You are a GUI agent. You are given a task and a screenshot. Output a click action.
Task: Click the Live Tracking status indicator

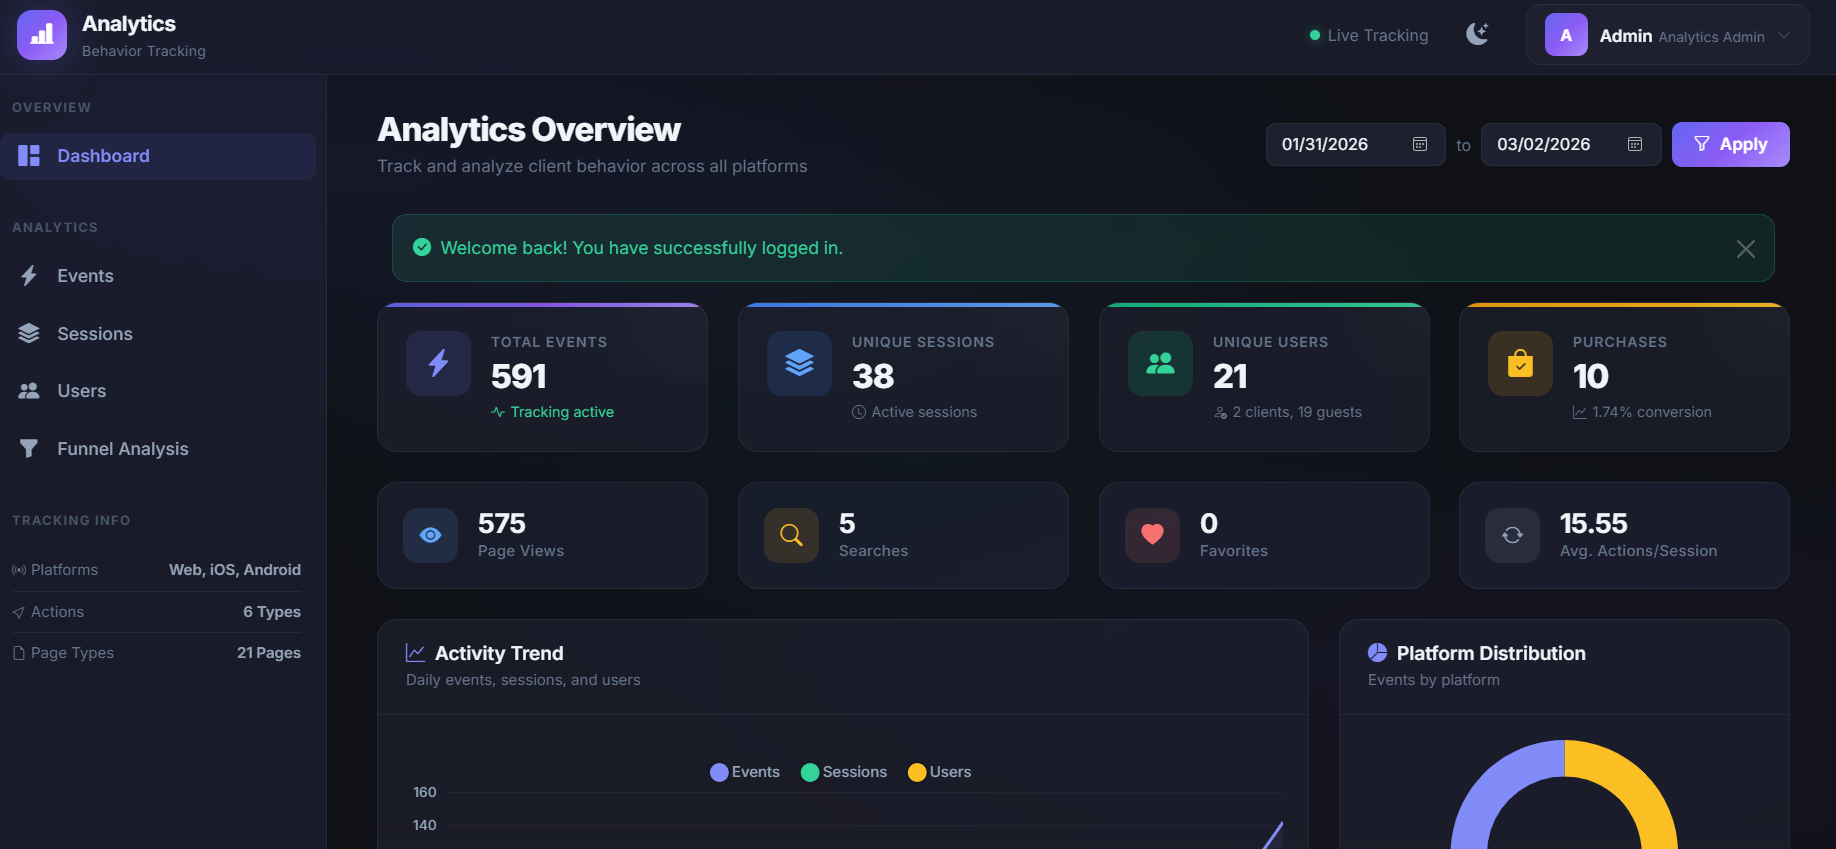click(x=1369, y=35)
